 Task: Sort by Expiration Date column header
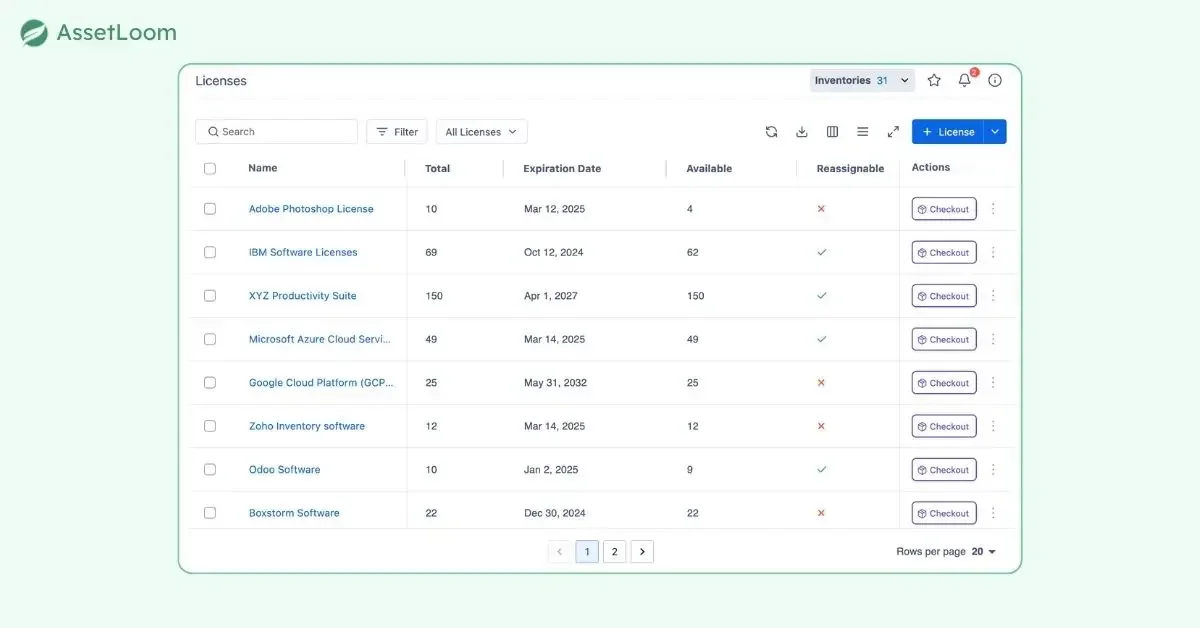562,169
